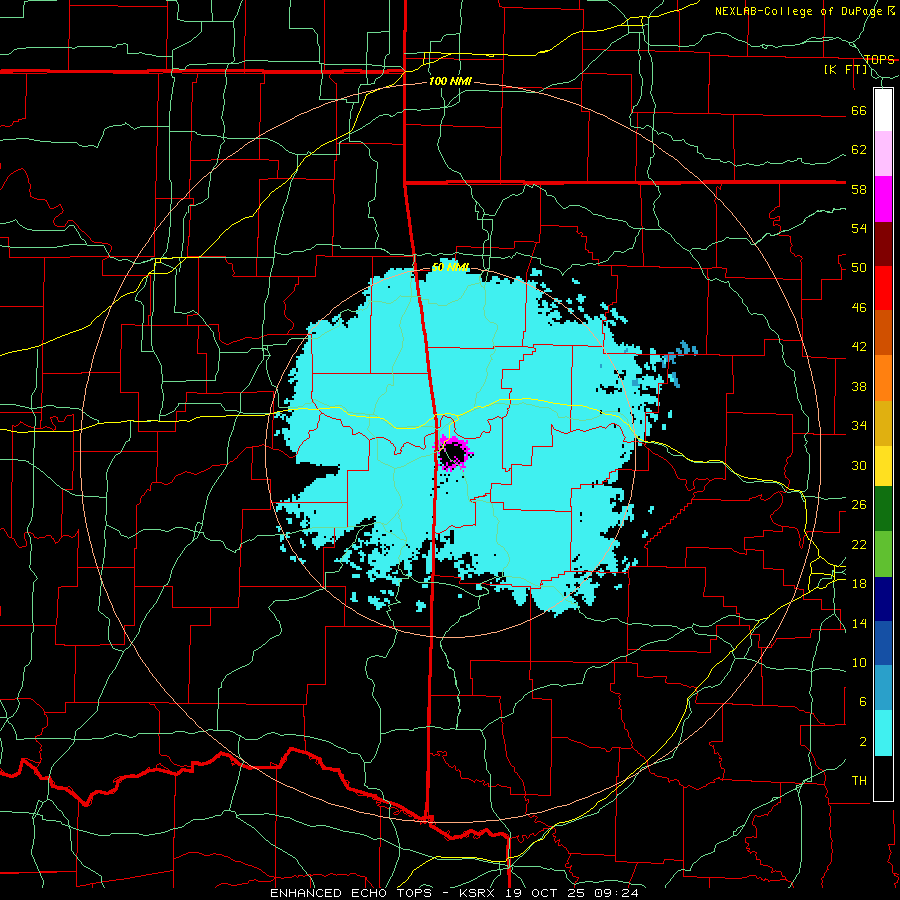Click the legend value 22
Viewport: 900px width, 900px height.
coord(859,545)
